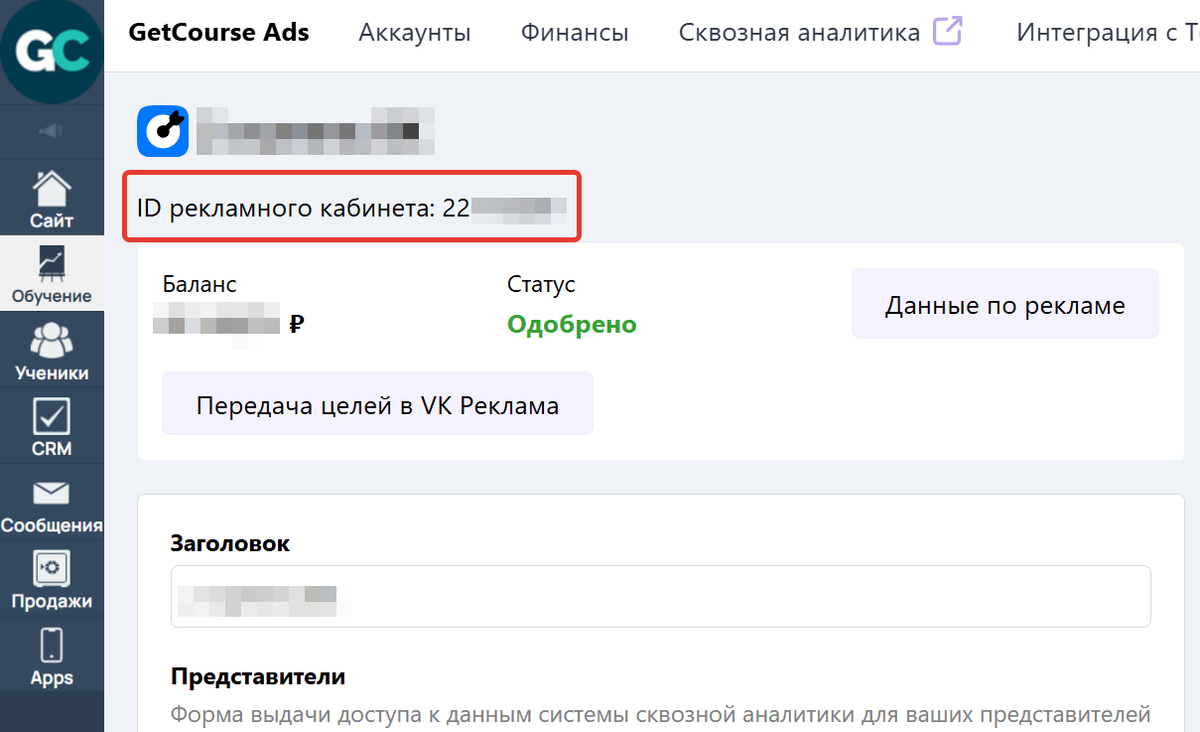Focus the Заголовок input field
Screen dimensions: 1200x732
coord(661,597)
